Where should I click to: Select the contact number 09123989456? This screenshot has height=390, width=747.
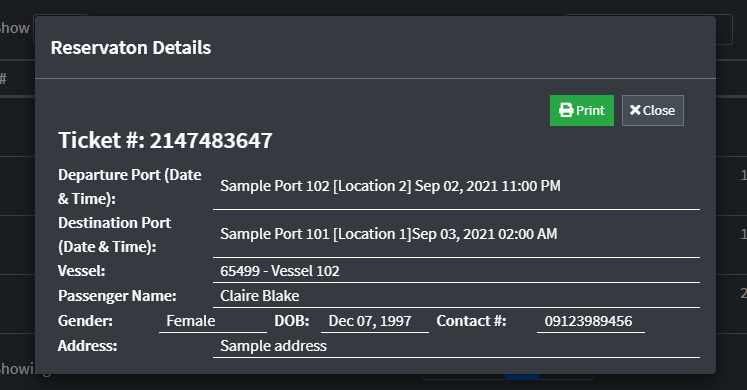(588, 321)
